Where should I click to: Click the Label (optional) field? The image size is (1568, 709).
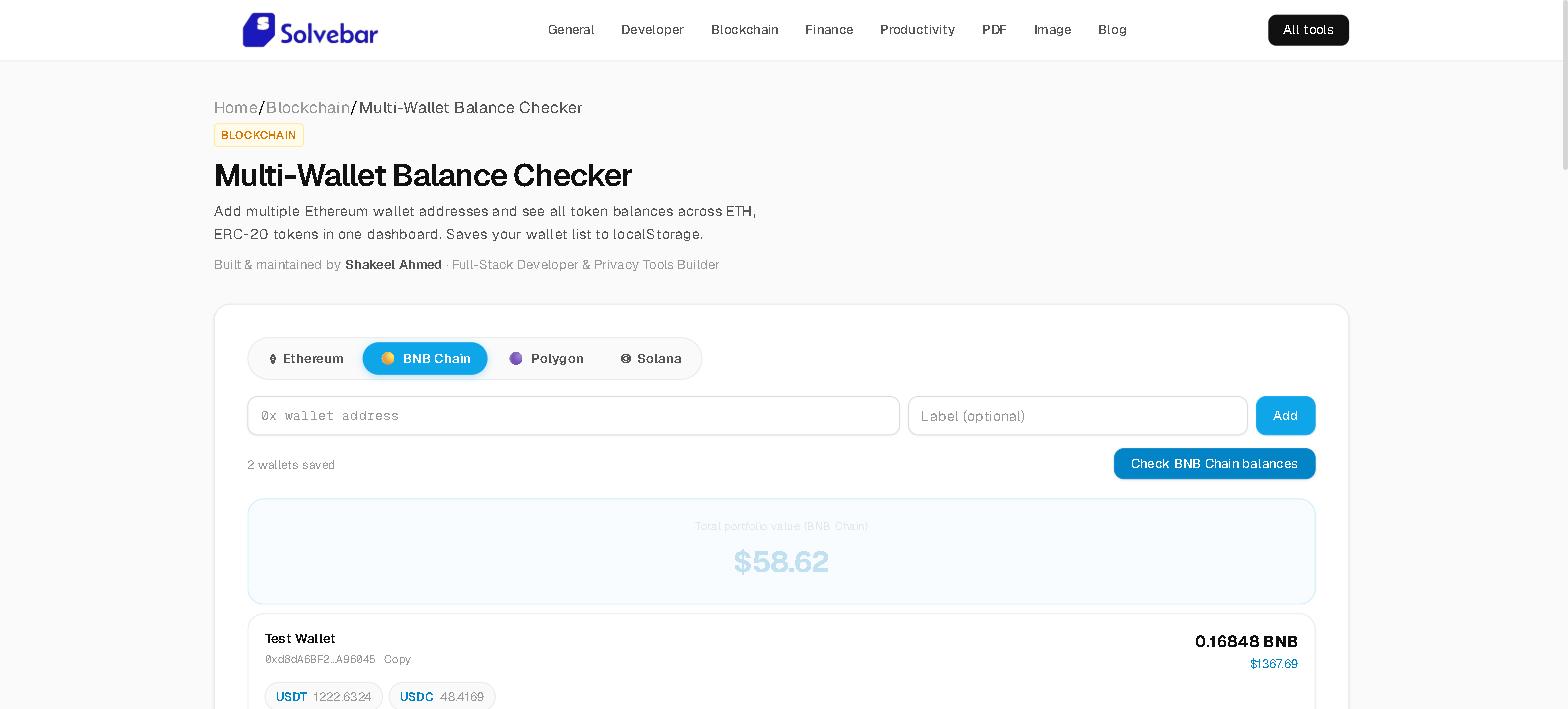coord(1077,416)
